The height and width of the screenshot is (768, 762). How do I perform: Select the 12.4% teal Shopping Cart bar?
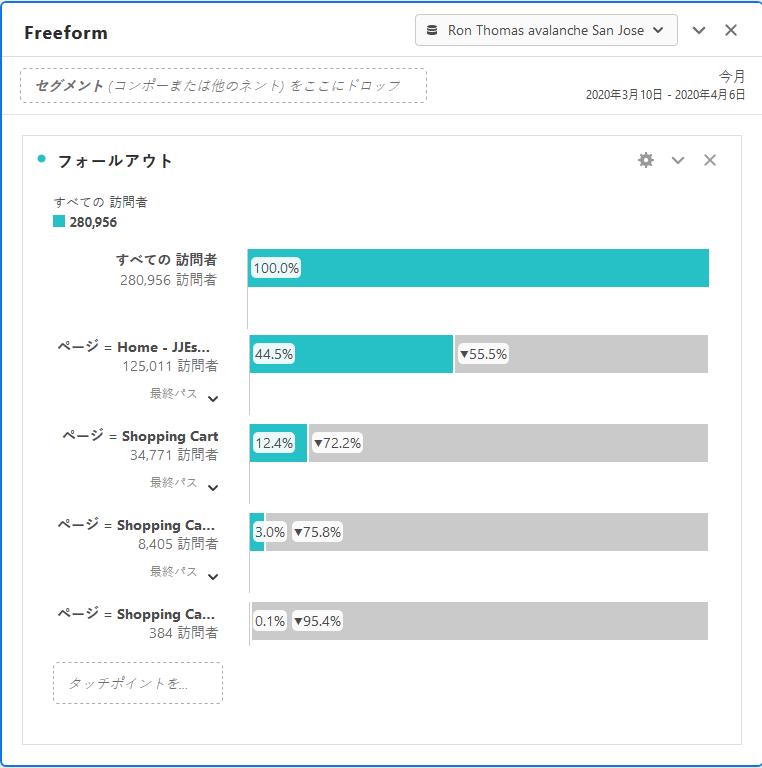(x=278, y=443)
